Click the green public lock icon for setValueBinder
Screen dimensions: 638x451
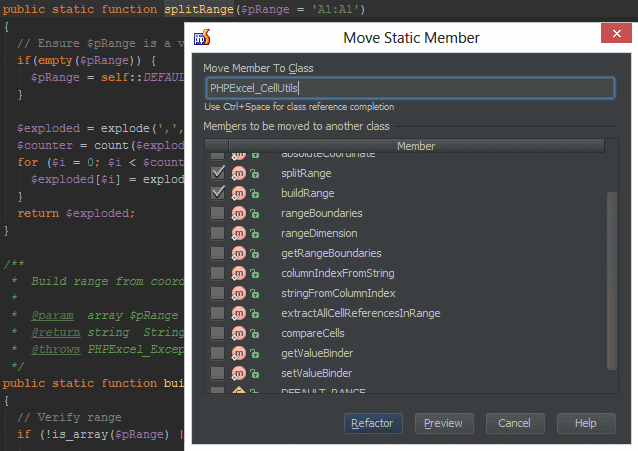255,373
